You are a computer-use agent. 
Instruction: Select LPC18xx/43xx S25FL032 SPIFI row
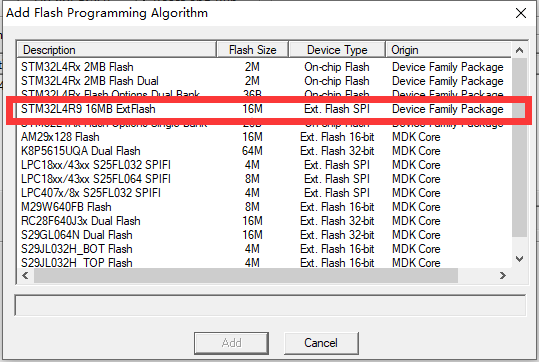click(x=264, y=165)
